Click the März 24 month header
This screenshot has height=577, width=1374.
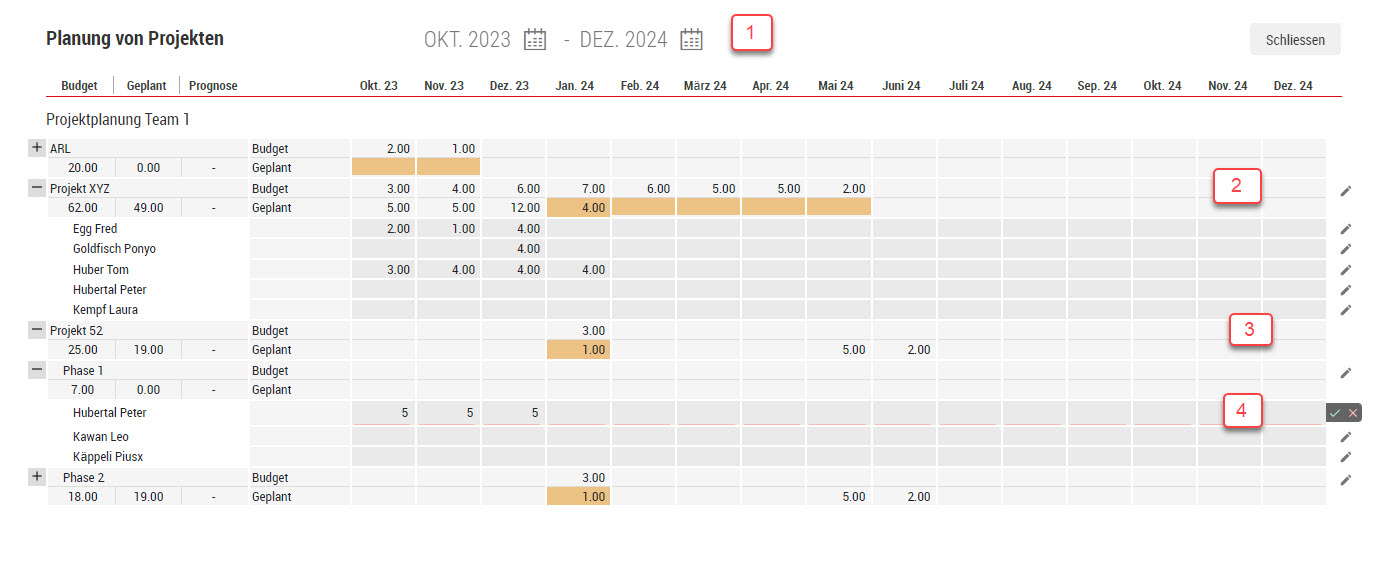pyautogui.click(x=705, y=86)
